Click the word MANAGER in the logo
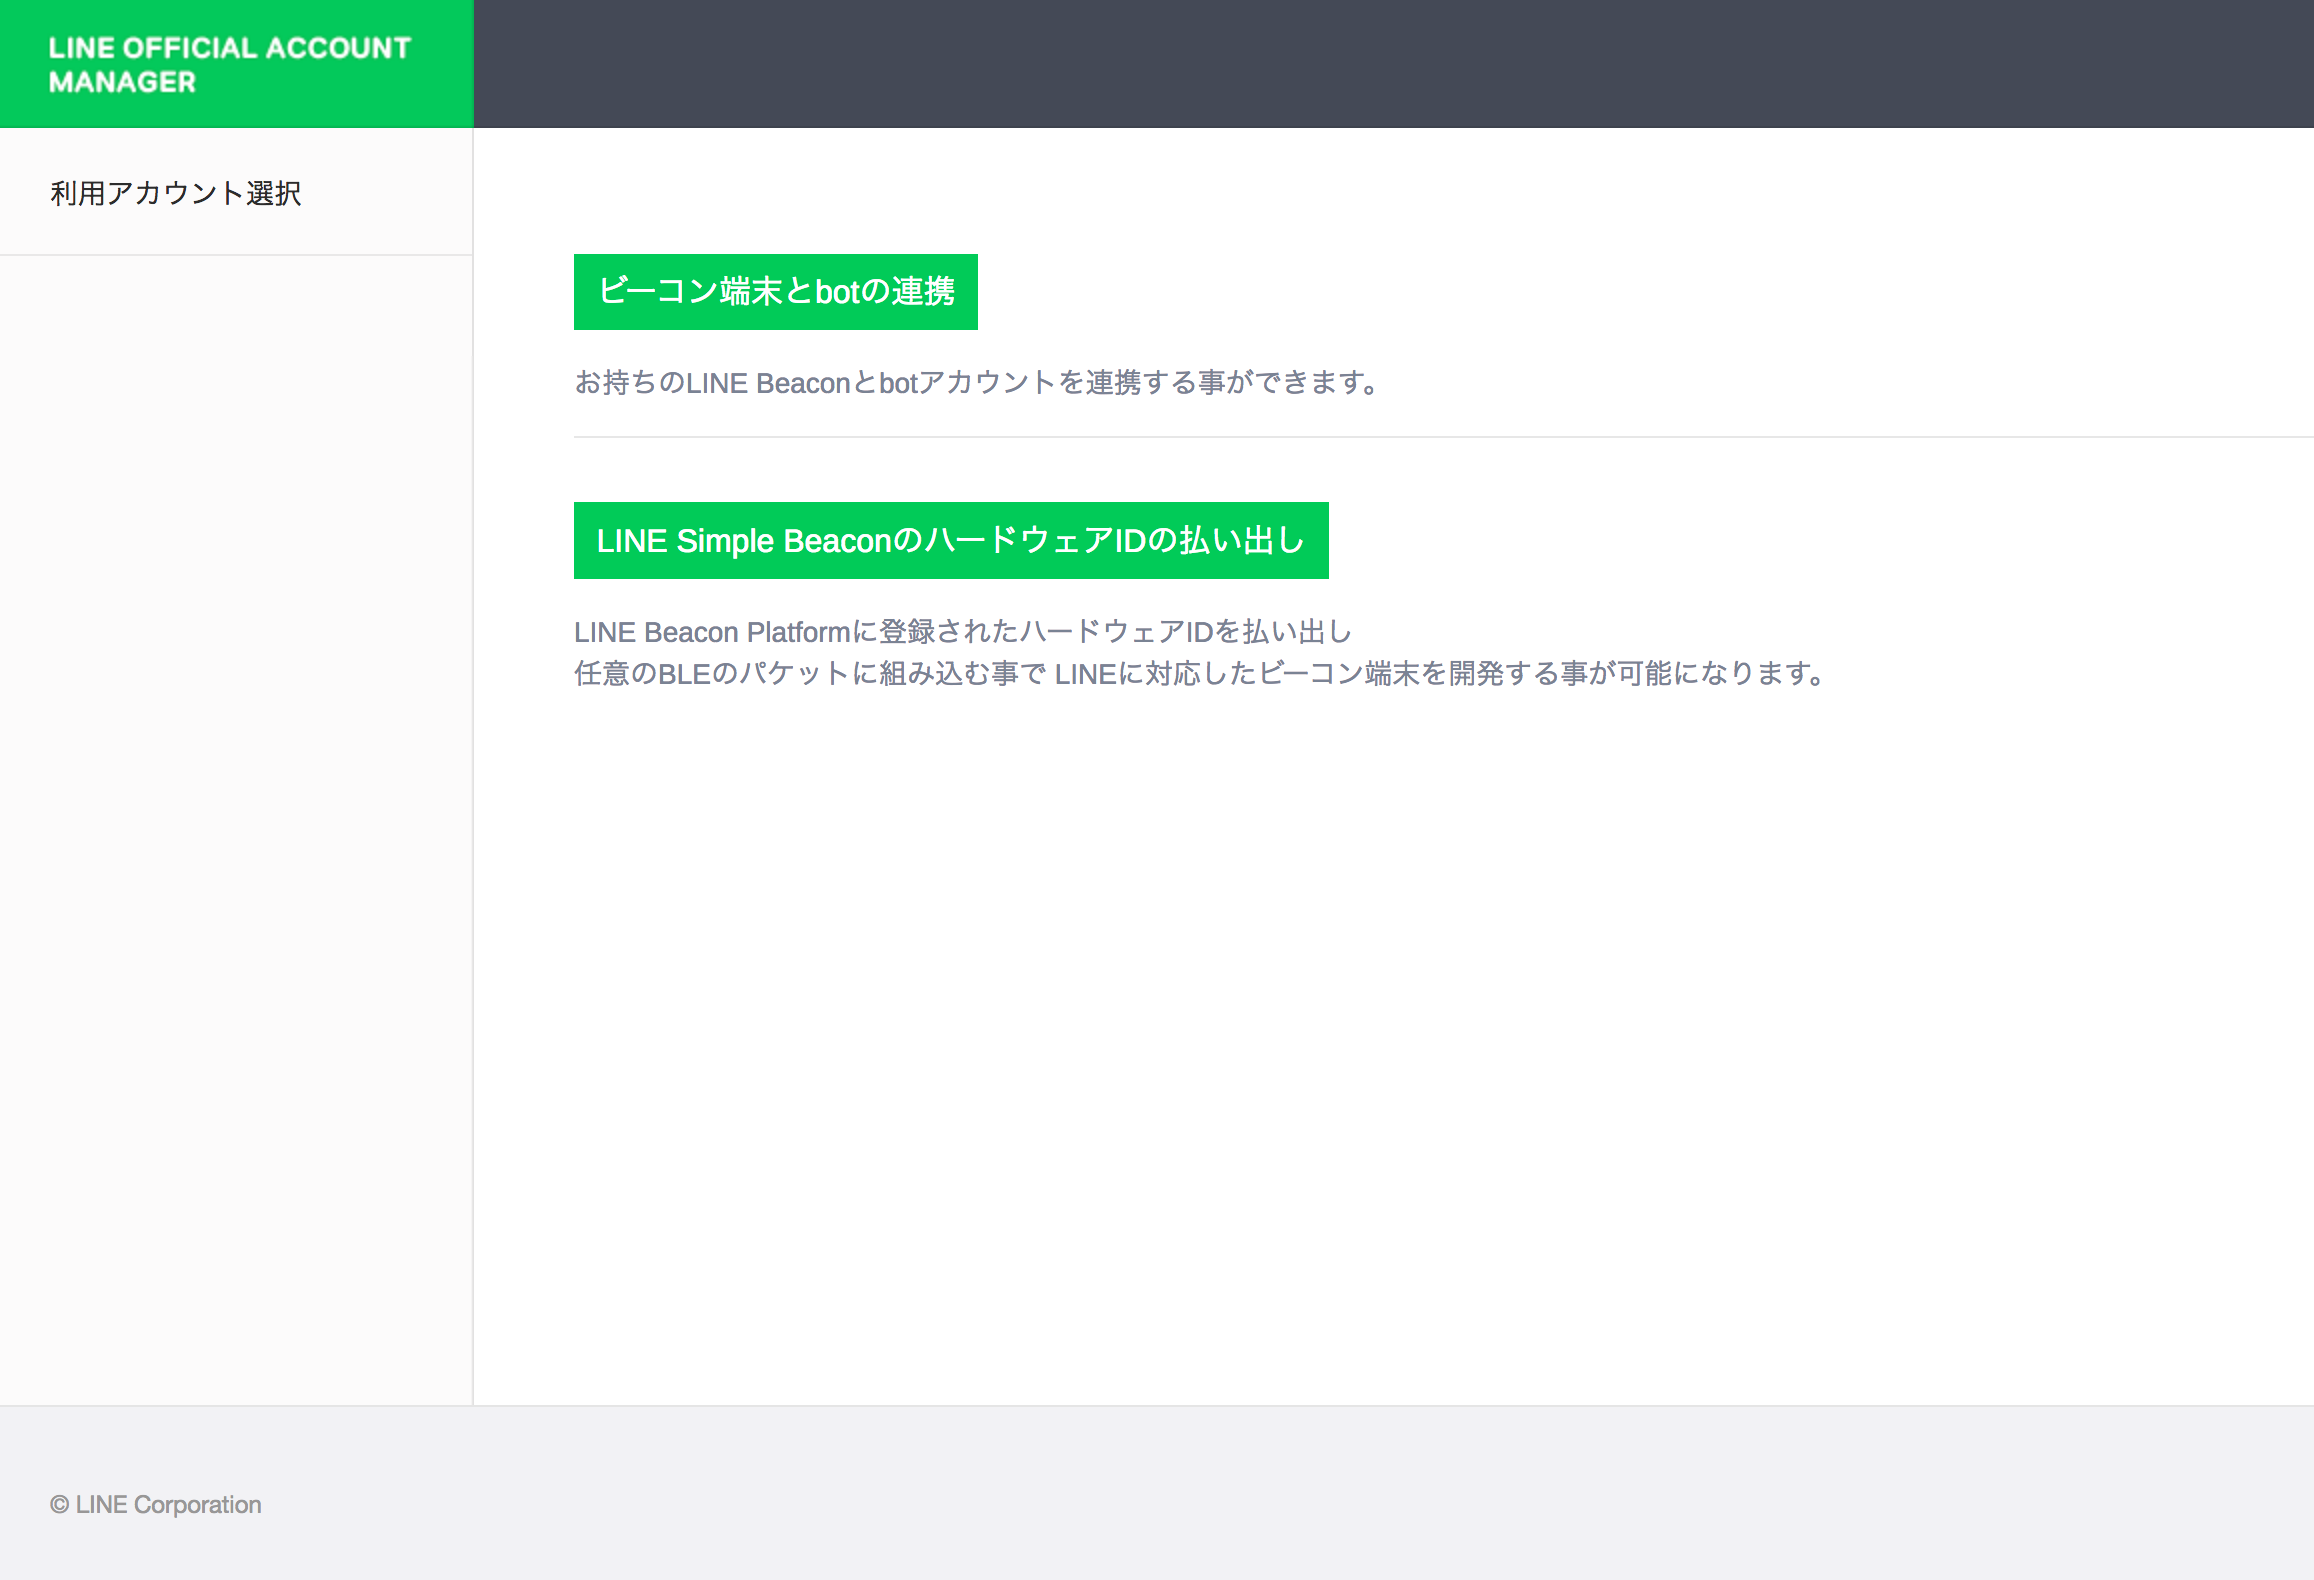This screenshot has width=2314, height=1580. point(122,83)
